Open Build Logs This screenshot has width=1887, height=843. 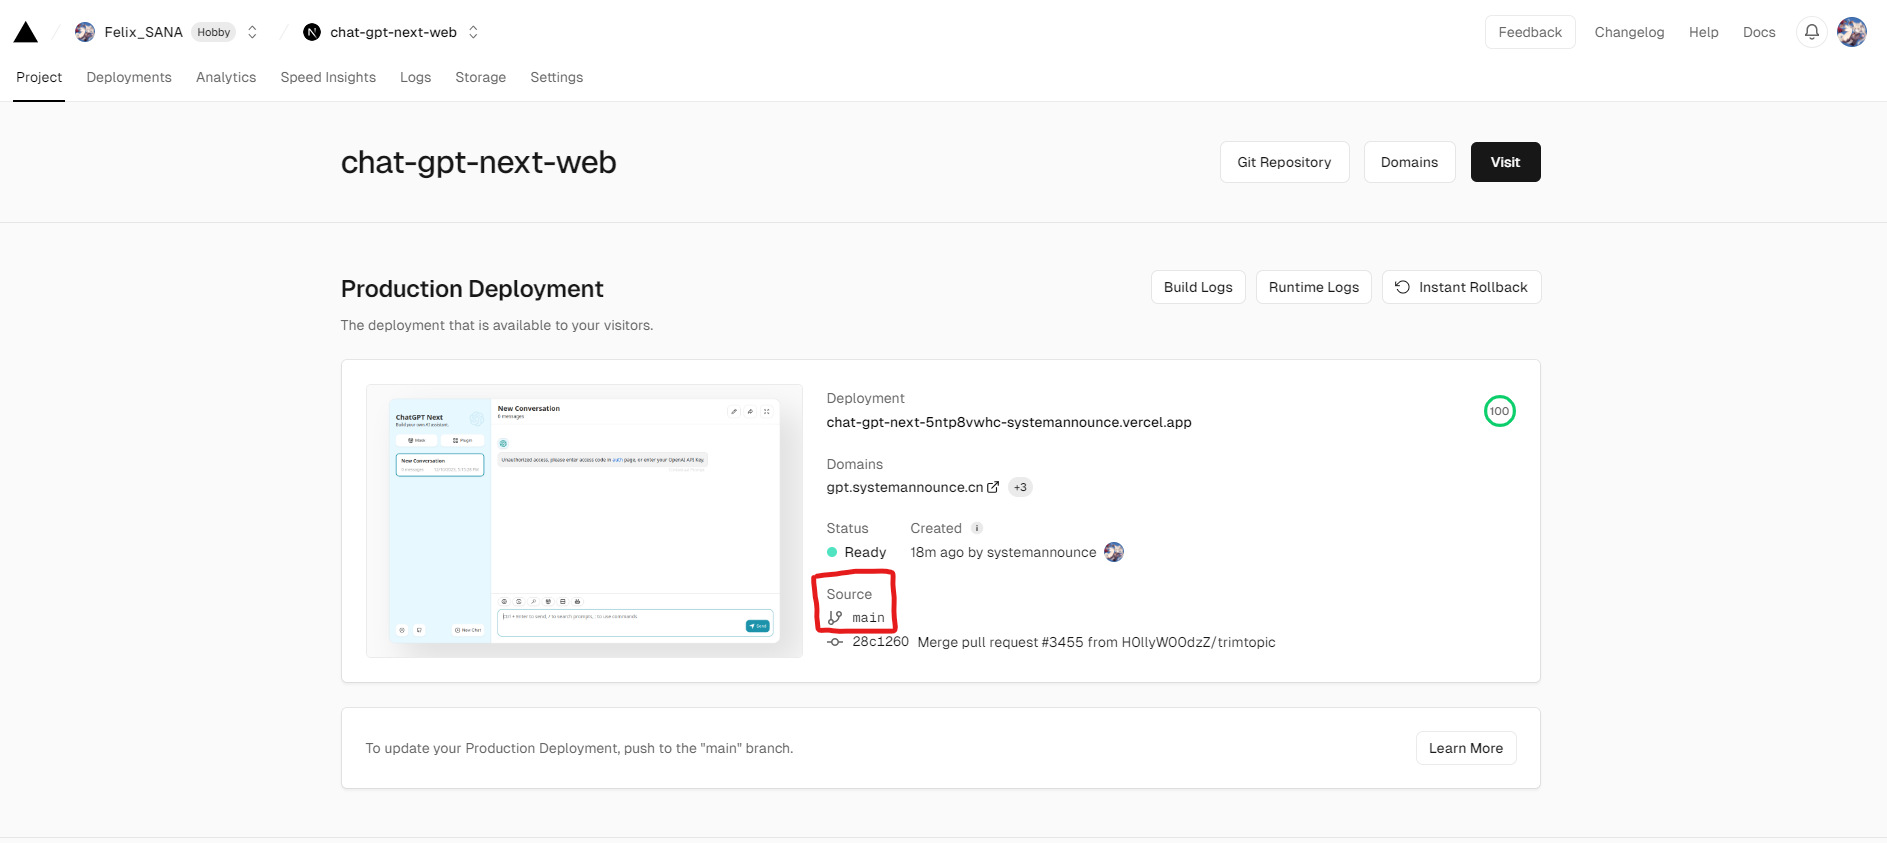point(1198,287)
